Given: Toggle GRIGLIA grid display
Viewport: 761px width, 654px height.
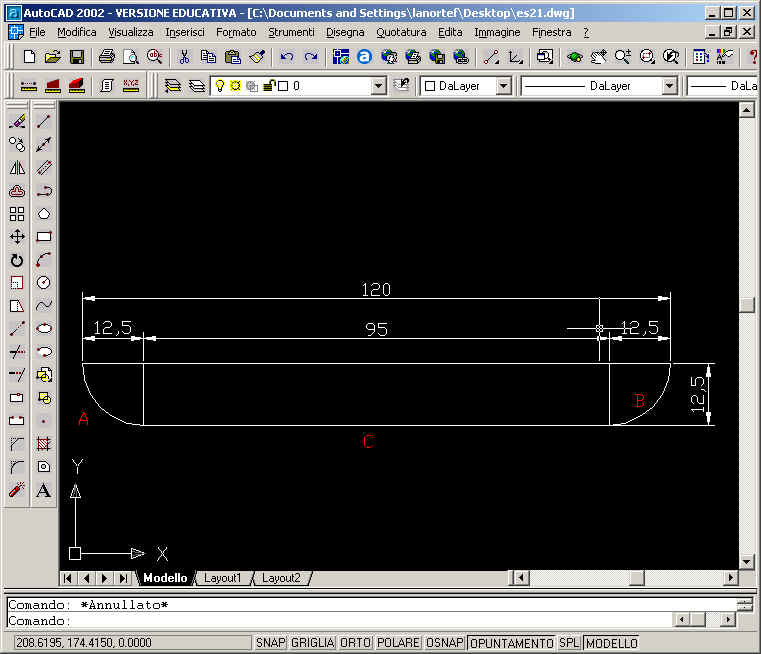Looking at the screenshot, I should (312, 643).
